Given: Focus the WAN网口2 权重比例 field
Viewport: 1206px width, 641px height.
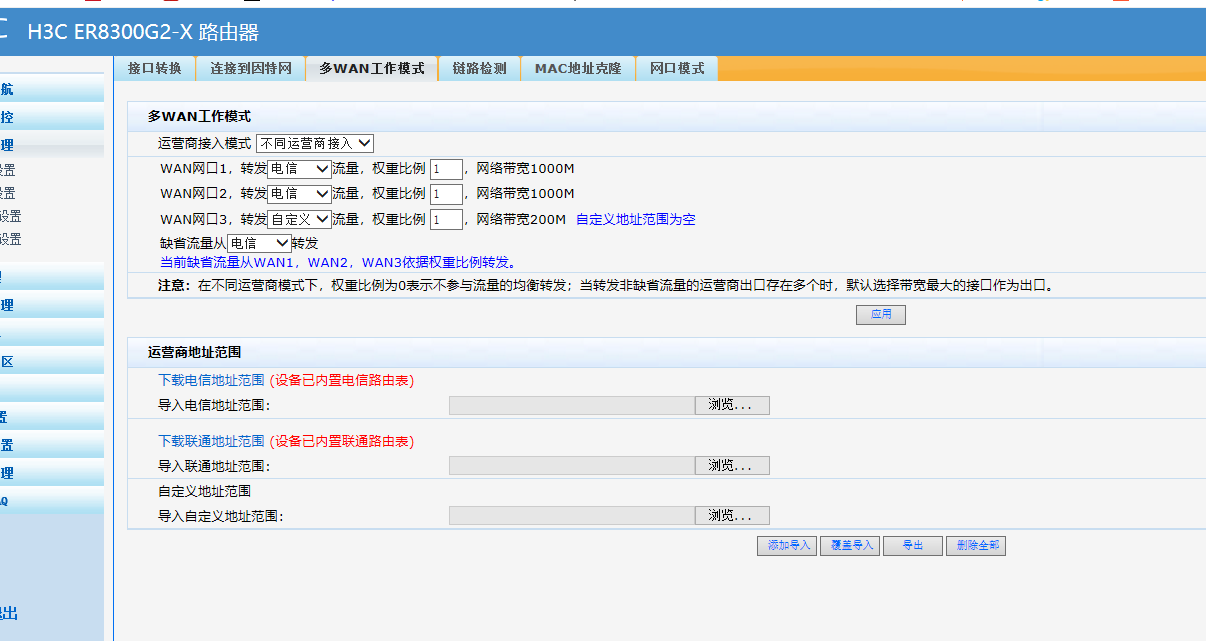Looking at the screenshot, I should coord(446,194).
